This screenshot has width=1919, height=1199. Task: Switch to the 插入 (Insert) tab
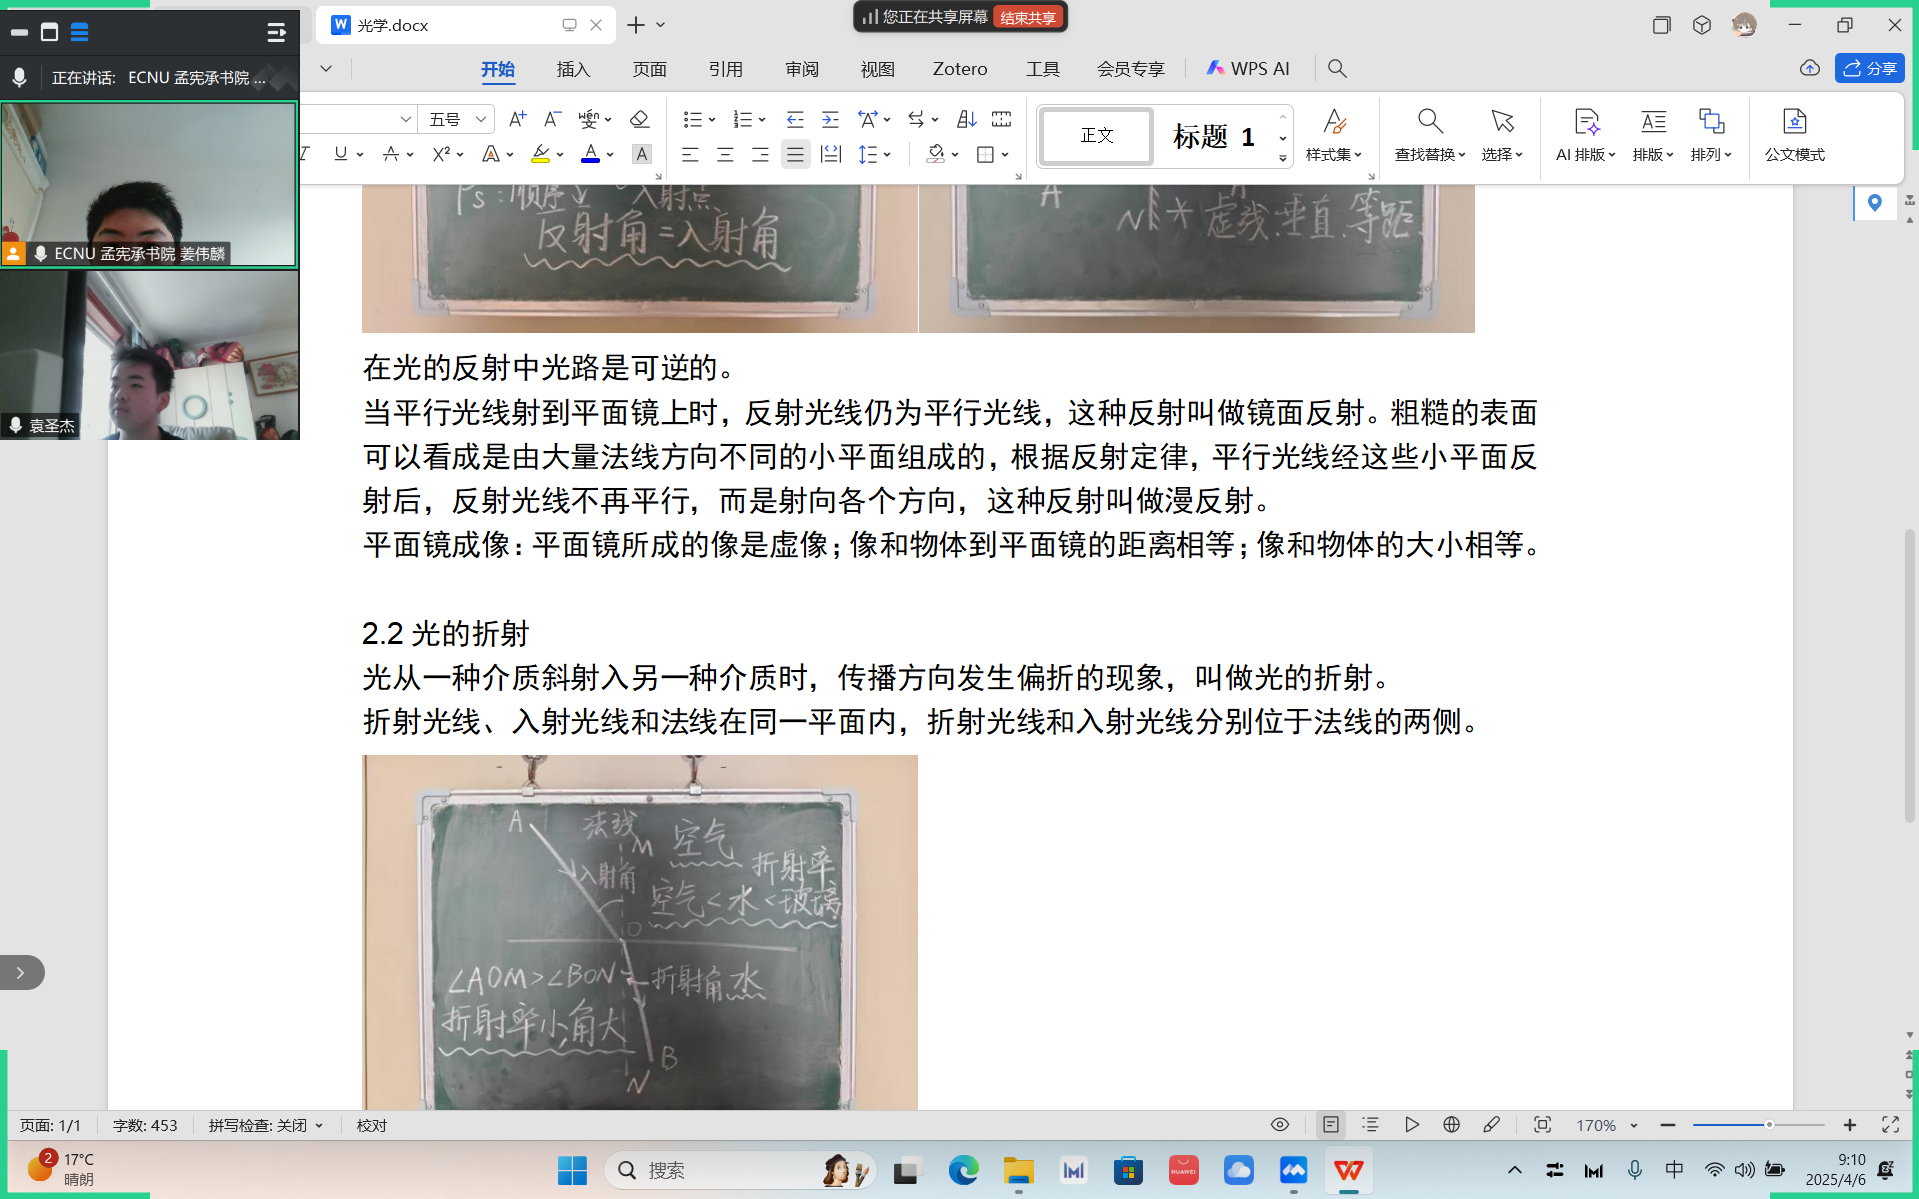pyautogui.click(x=573, y=69)
